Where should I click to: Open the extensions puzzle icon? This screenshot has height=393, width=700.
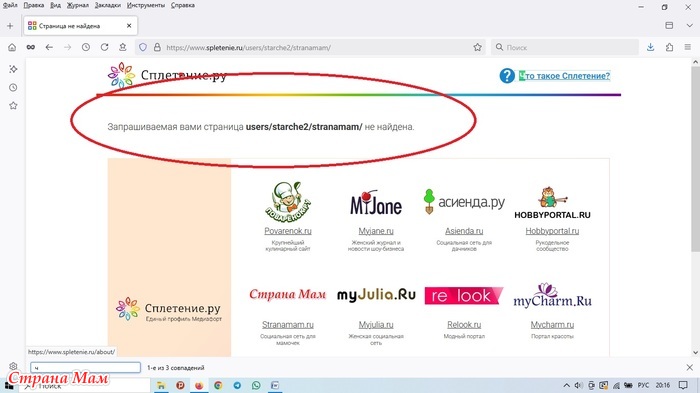click(669, 47)
